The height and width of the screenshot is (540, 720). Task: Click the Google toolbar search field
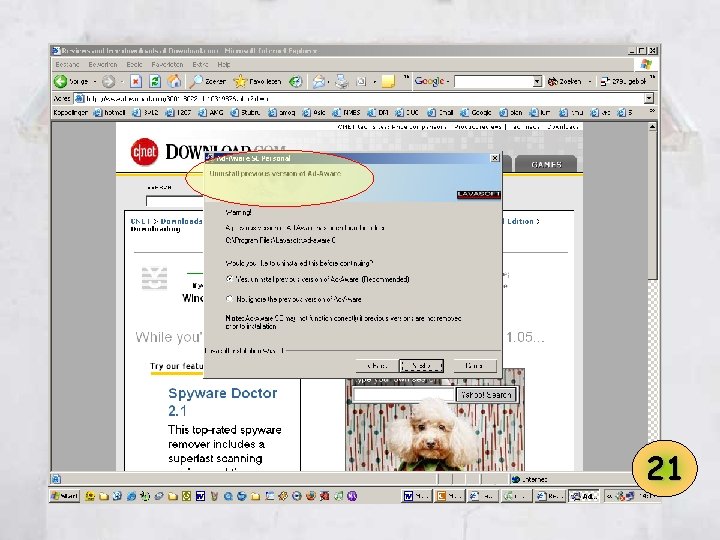[494, 82]
